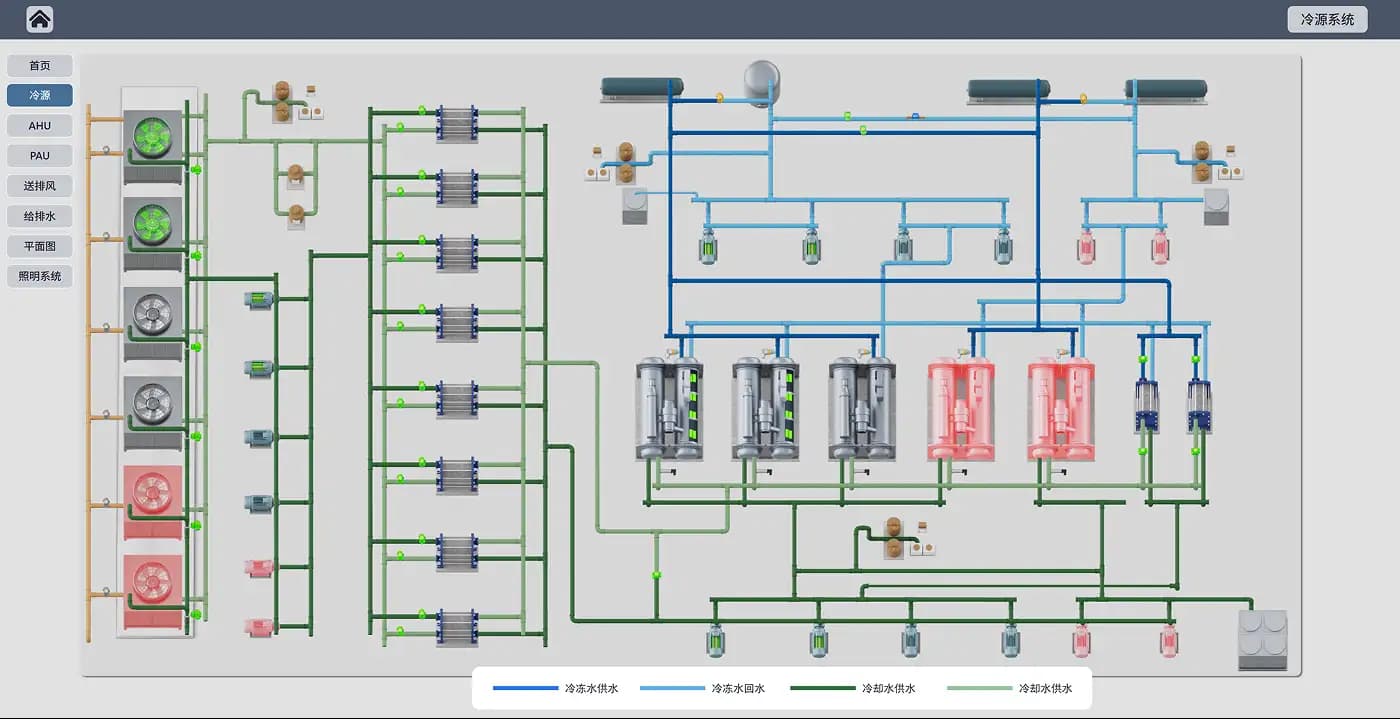The height and width of the screenshot is (719, 1400).
Task: Open the PAU sidebar page
Action: coord(40,156)
